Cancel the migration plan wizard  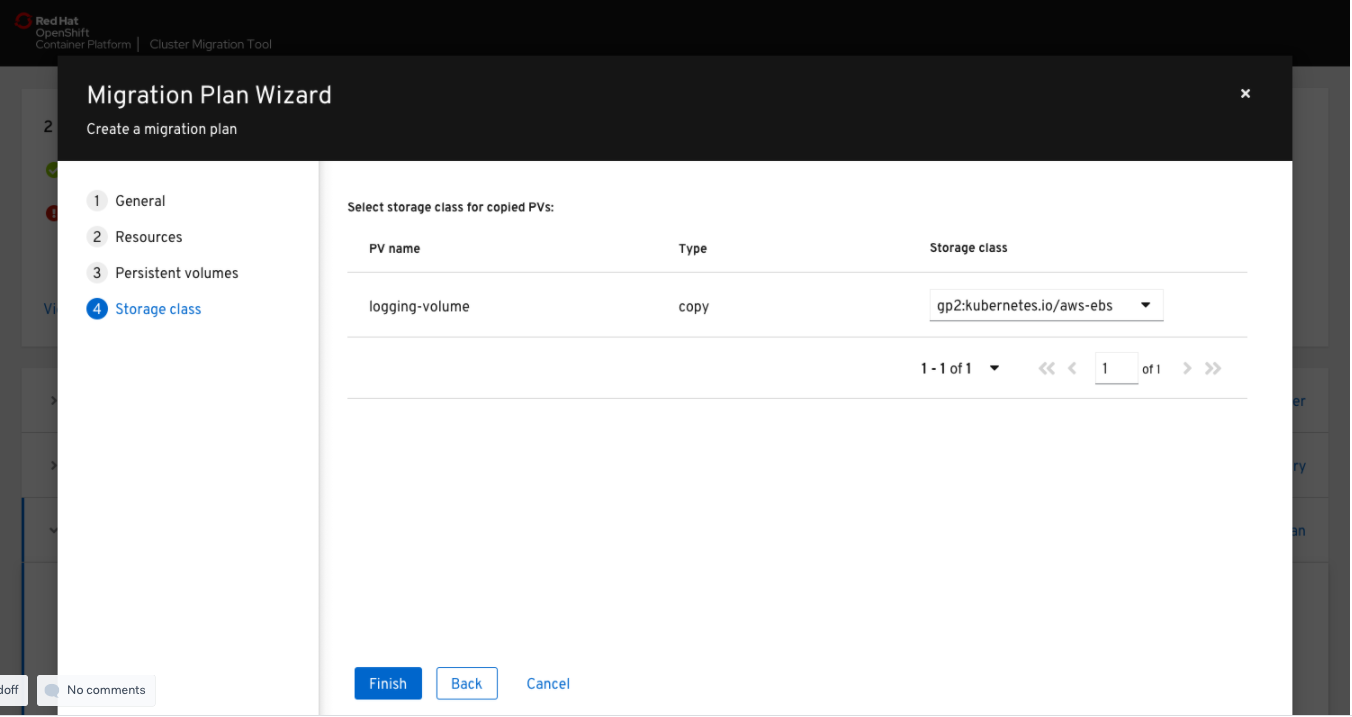(548, 683)
